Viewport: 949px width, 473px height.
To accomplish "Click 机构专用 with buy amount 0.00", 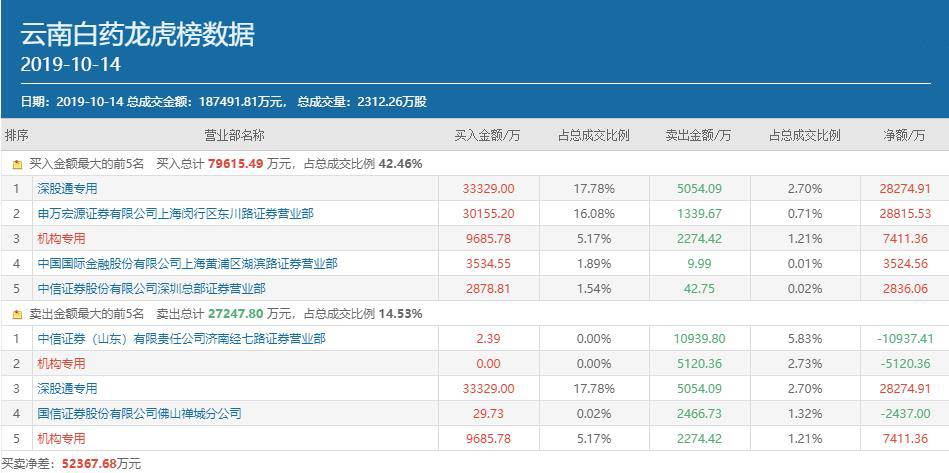I will (61, 364).
